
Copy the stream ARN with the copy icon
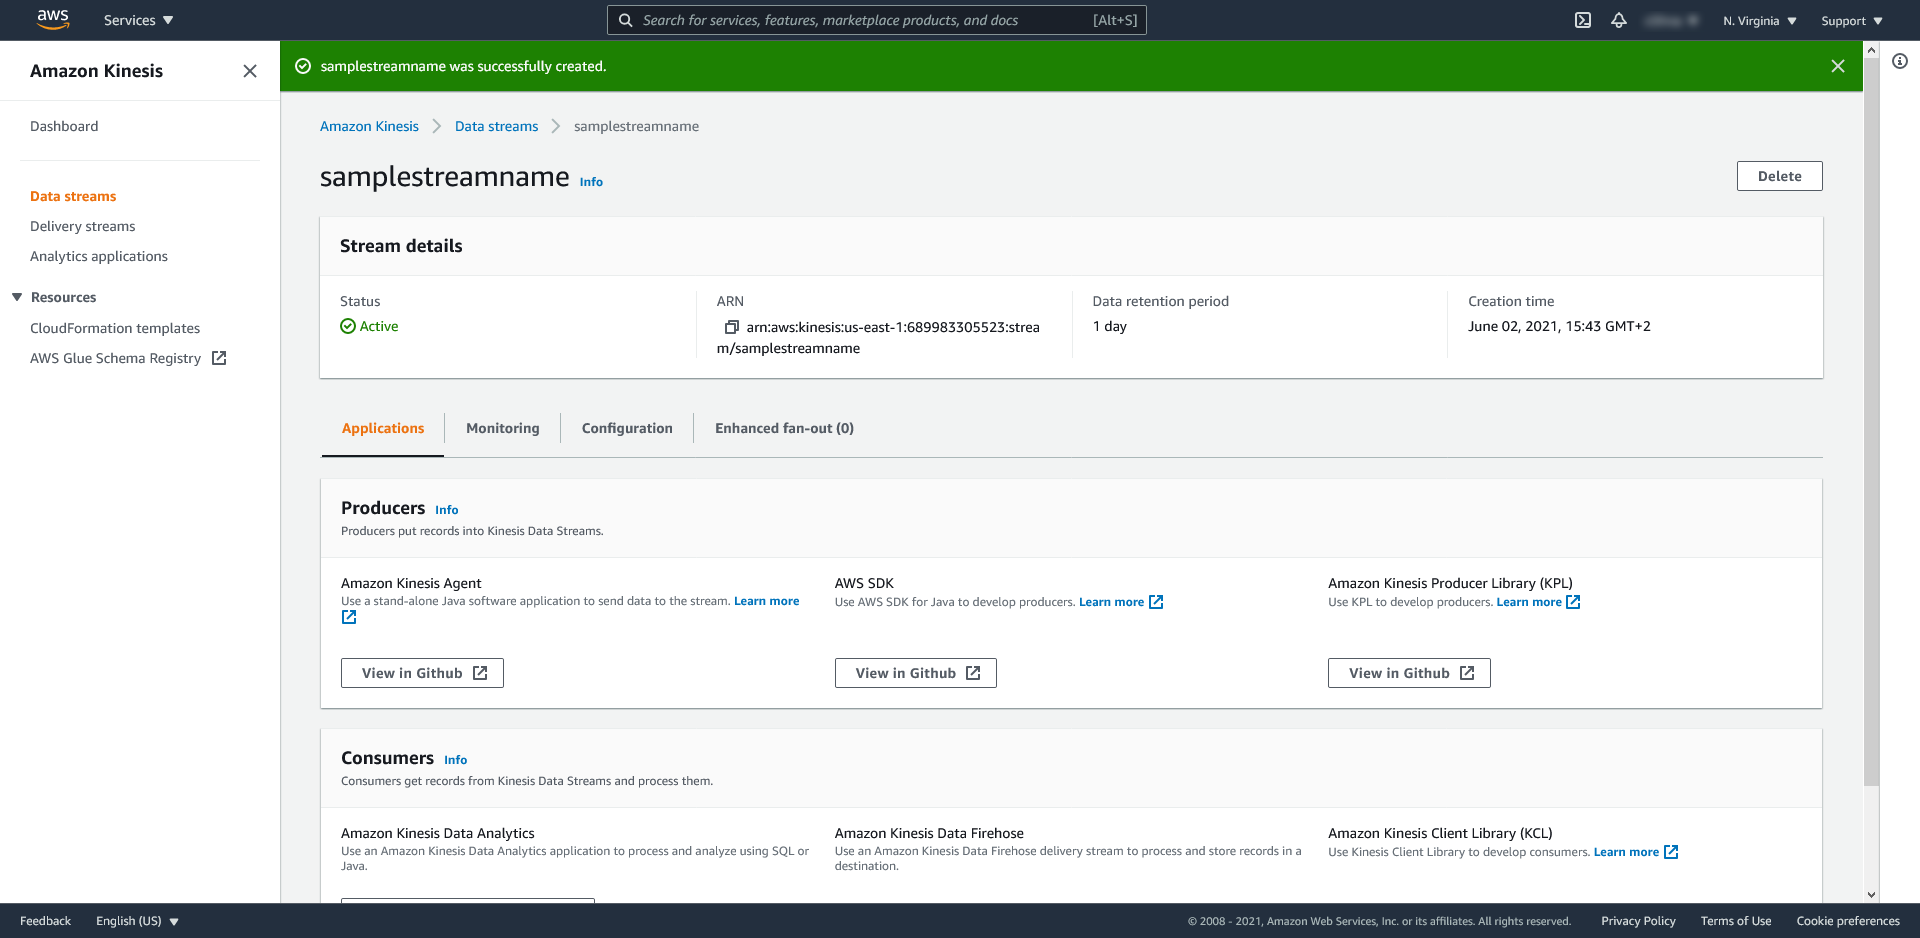click(x=731, y=327)
